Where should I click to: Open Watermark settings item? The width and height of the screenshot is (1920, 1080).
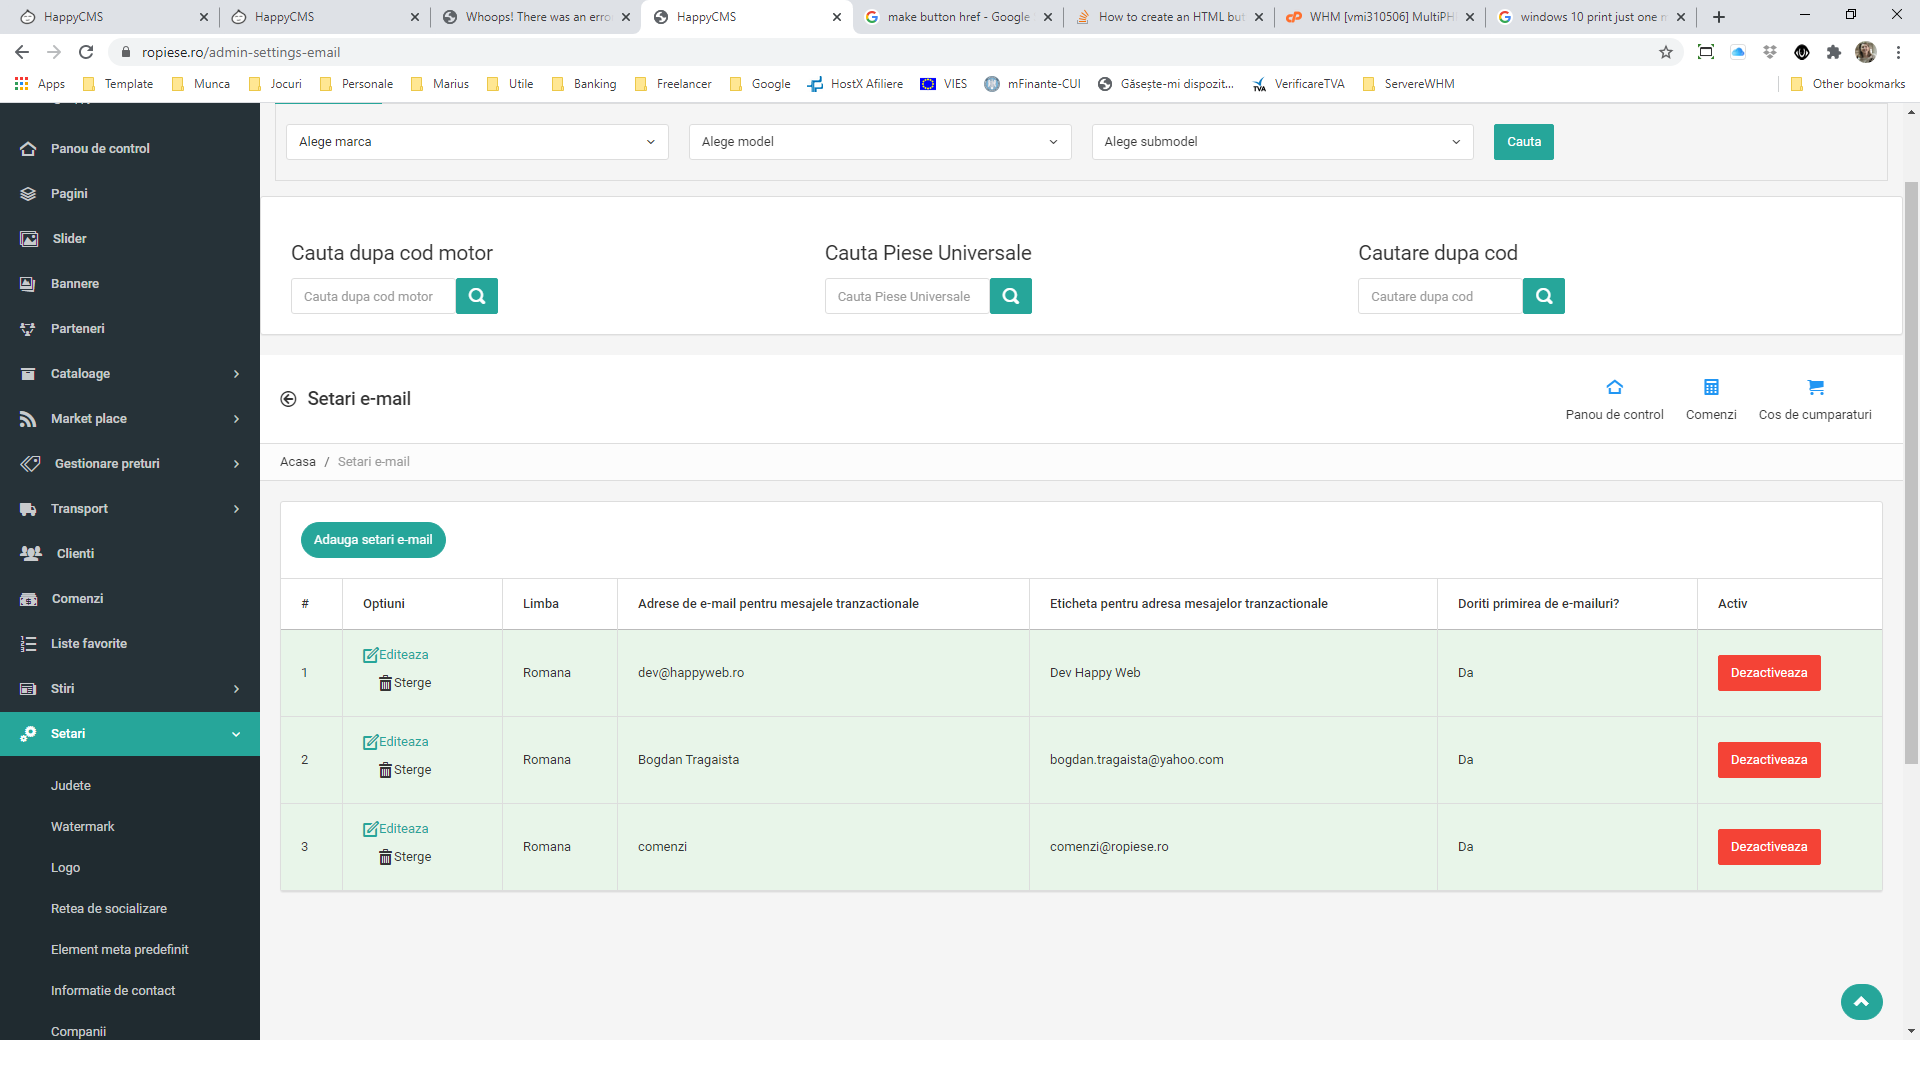tap(83, 827)
